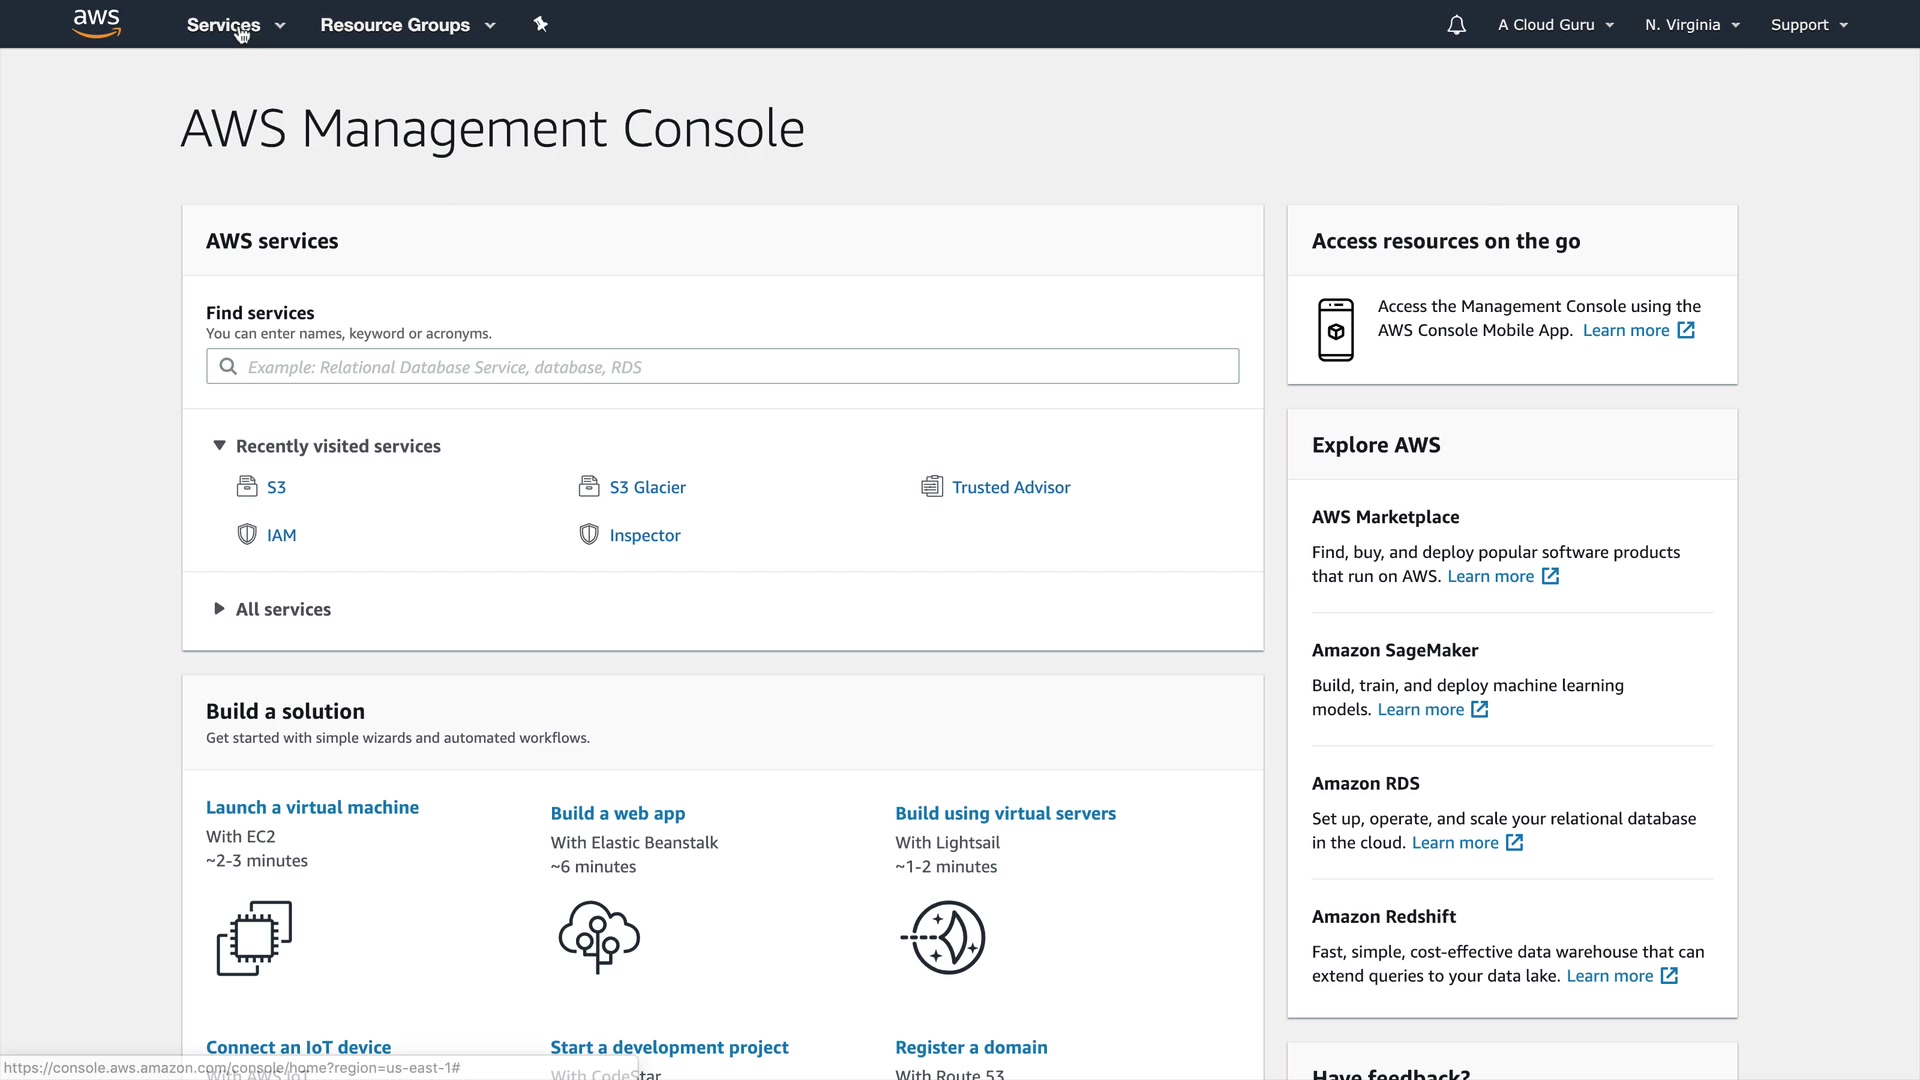Click the Elastic Beanstalk cloud tree icon
Viewport: 1920px width, 1080px height.
(599, 937)
